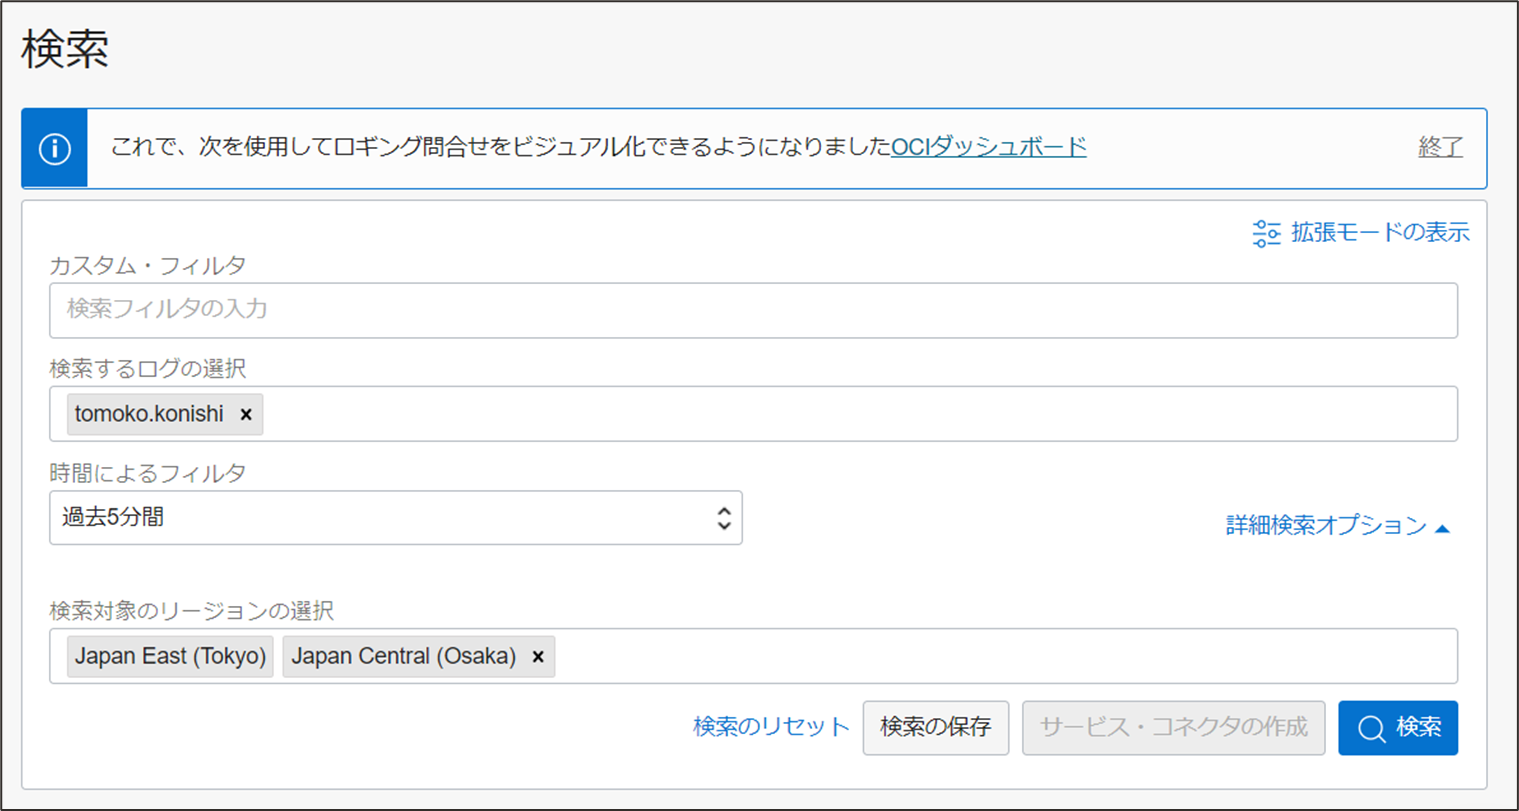Click the sliders icon beside 拡張モードの表示
Image resolution: width=1519 pixels, height=811 pixels.
coord(1265,232)
